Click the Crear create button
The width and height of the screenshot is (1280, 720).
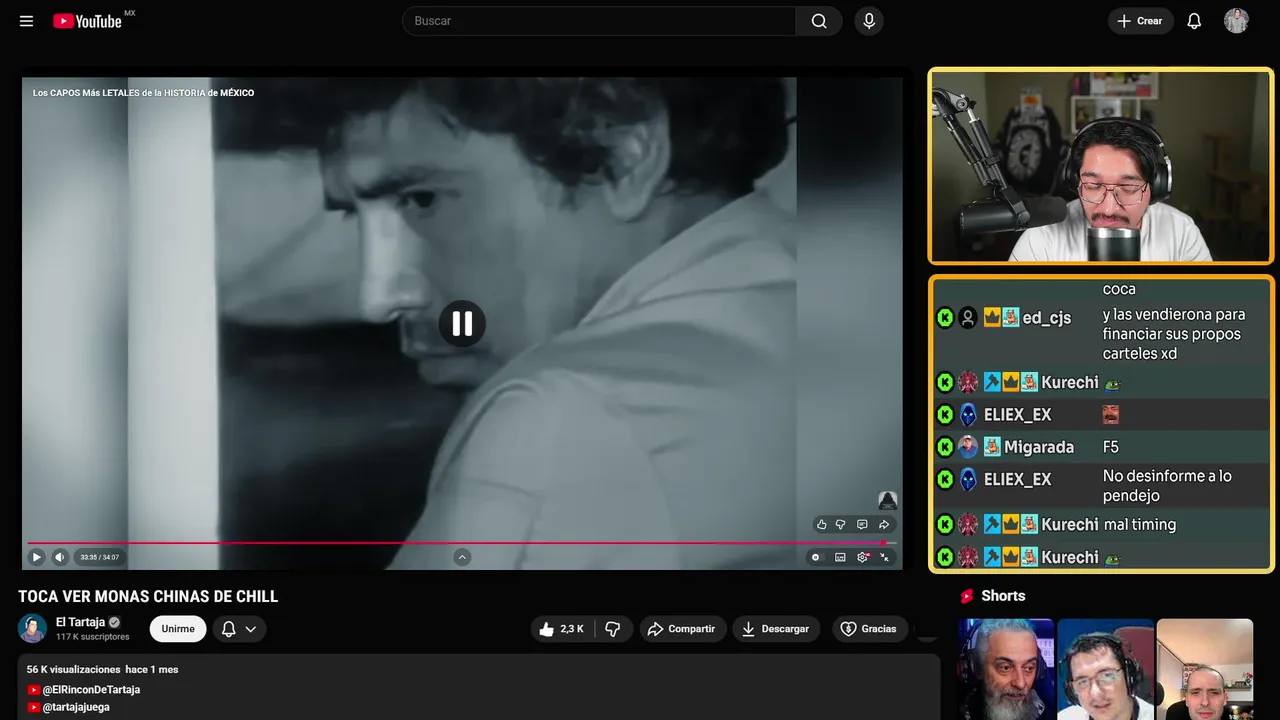coord(1140,21)
